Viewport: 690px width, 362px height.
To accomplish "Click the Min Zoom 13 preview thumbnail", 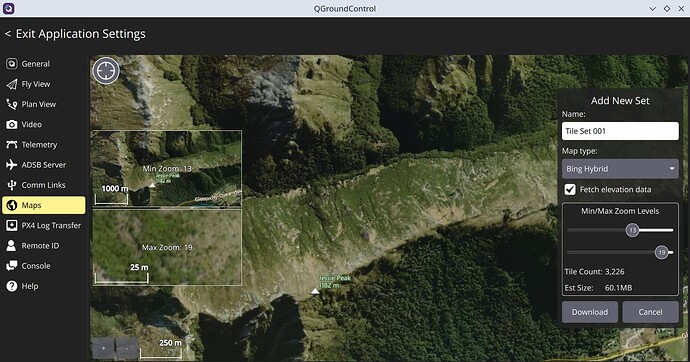I will 167,168.
